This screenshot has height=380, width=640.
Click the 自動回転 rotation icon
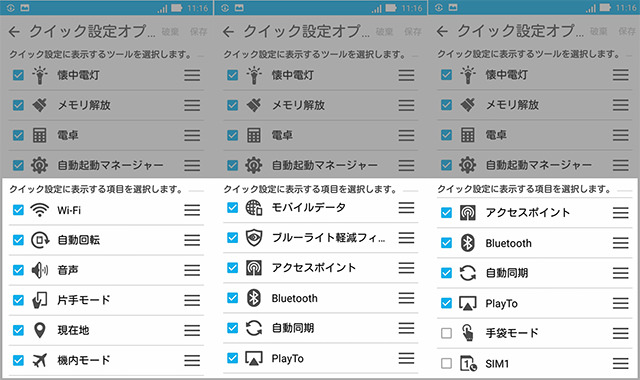(x=40, y=240)
